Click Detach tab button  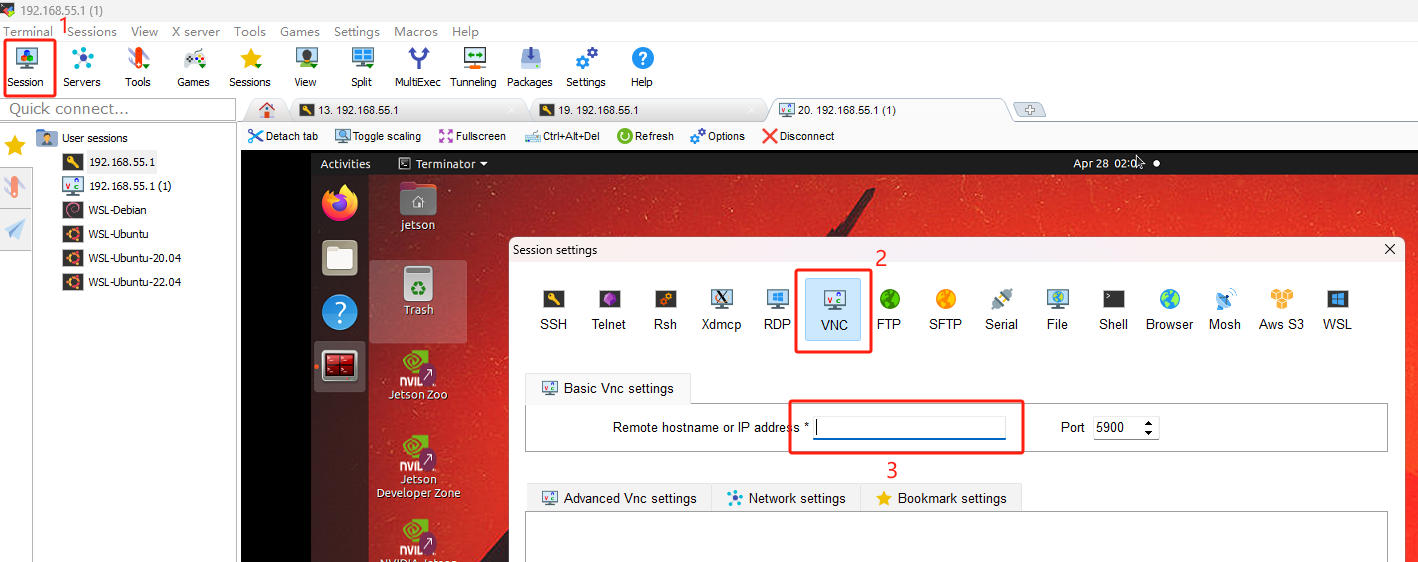coord(283,136)
